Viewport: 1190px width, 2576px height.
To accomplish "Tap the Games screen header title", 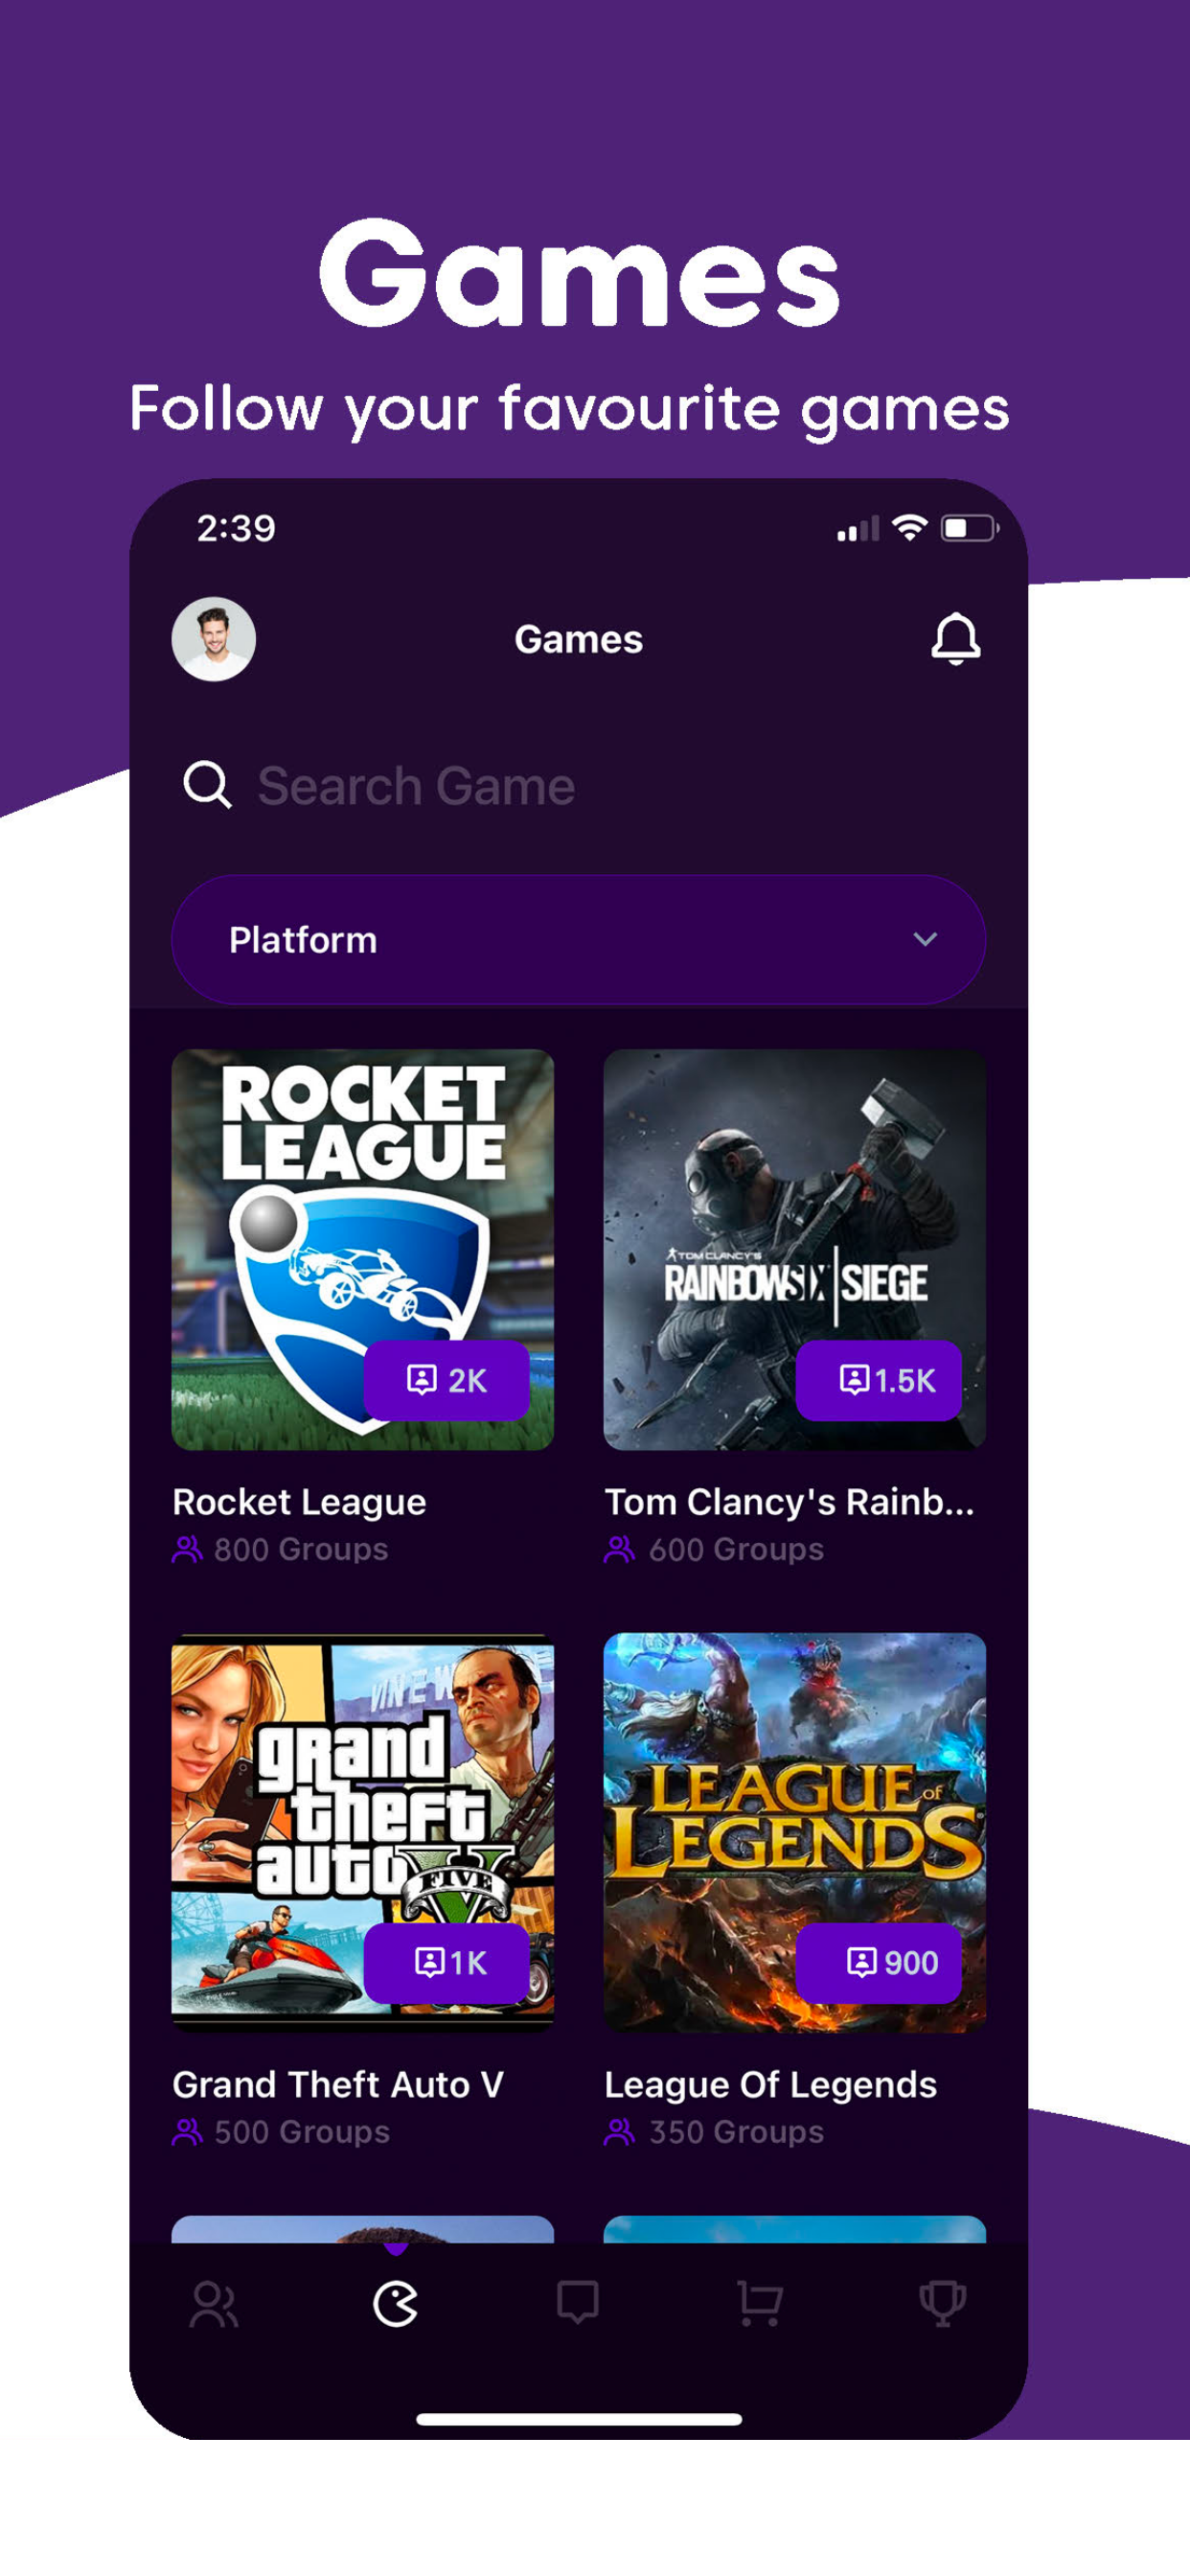I will (x=578, y=639).
